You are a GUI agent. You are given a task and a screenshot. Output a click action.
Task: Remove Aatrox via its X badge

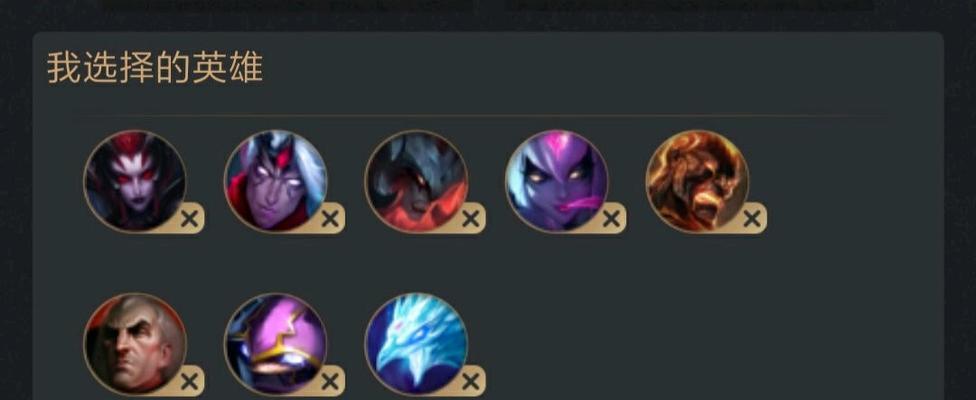click(x=471, y=218)
